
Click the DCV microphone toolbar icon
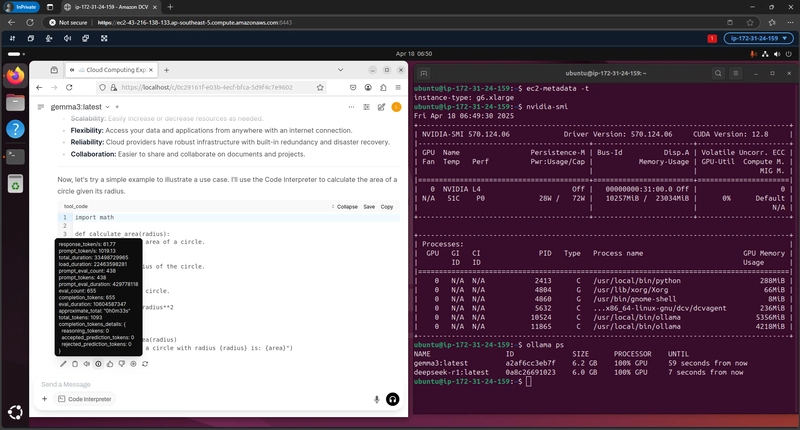point(49,38)
